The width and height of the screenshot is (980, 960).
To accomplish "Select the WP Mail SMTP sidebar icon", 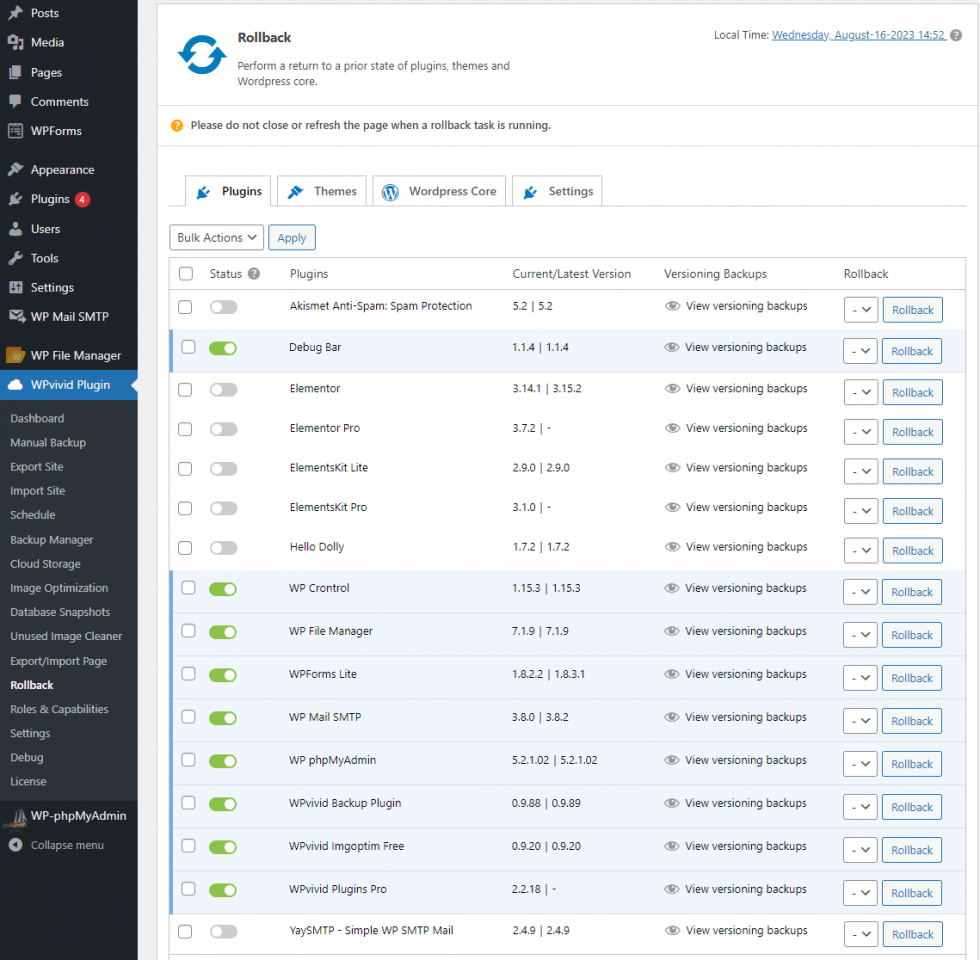I will point(15,318).
